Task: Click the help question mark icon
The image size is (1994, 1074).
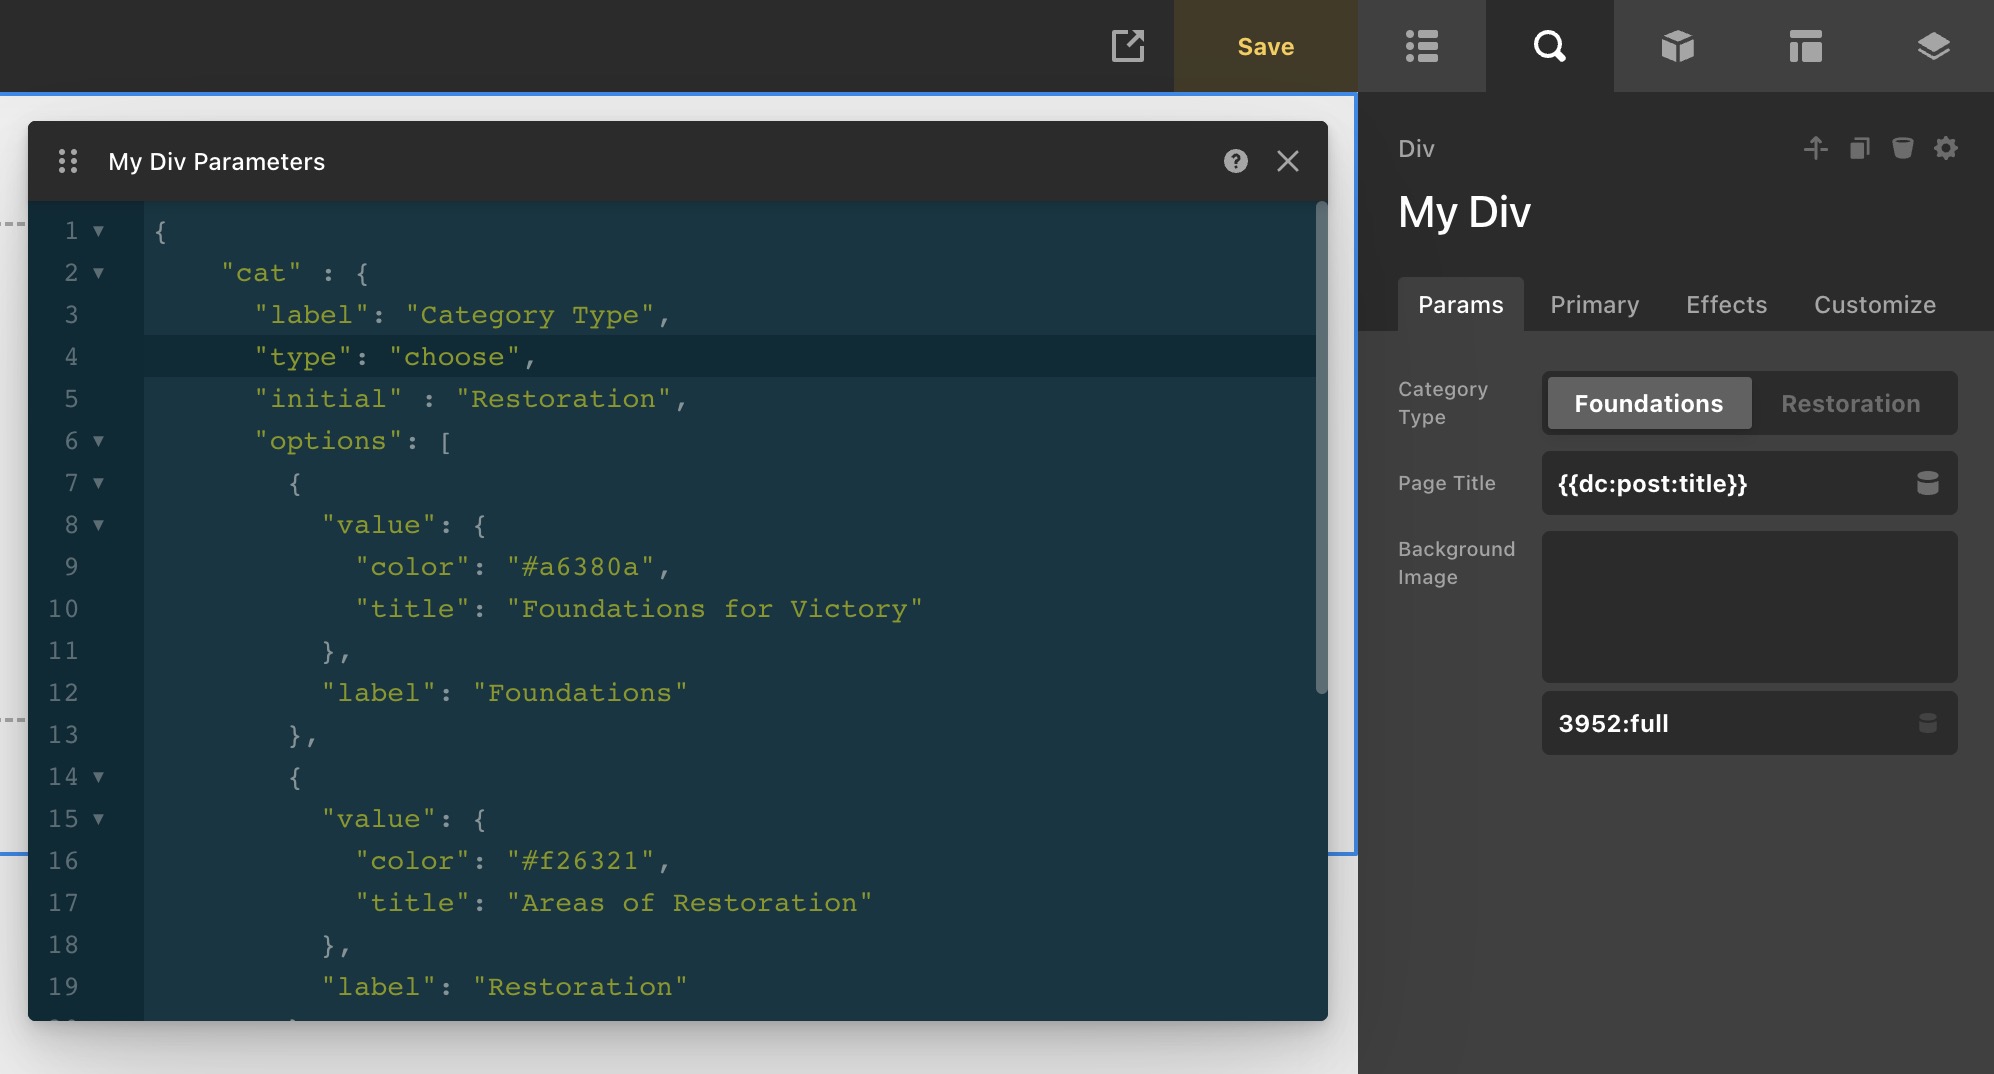Action: coord(1235,161)
